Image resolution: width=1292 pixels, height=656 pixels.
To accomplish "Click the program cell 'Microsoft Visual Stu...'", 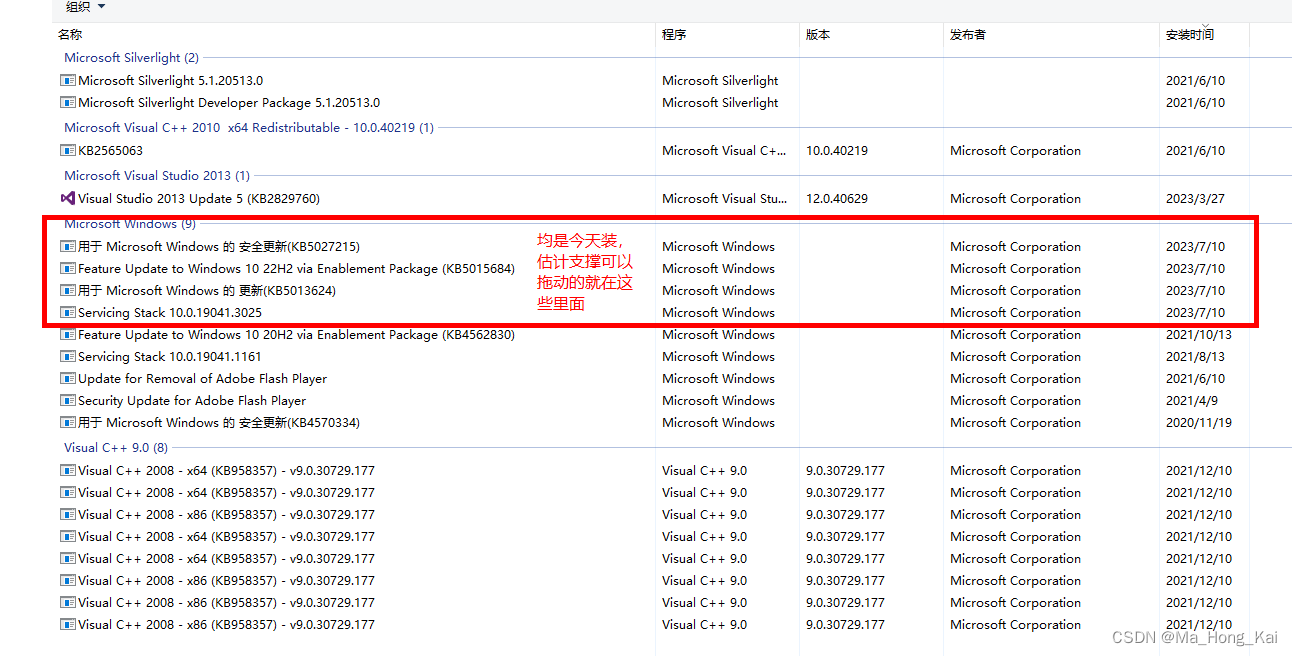I will (724, 199).
